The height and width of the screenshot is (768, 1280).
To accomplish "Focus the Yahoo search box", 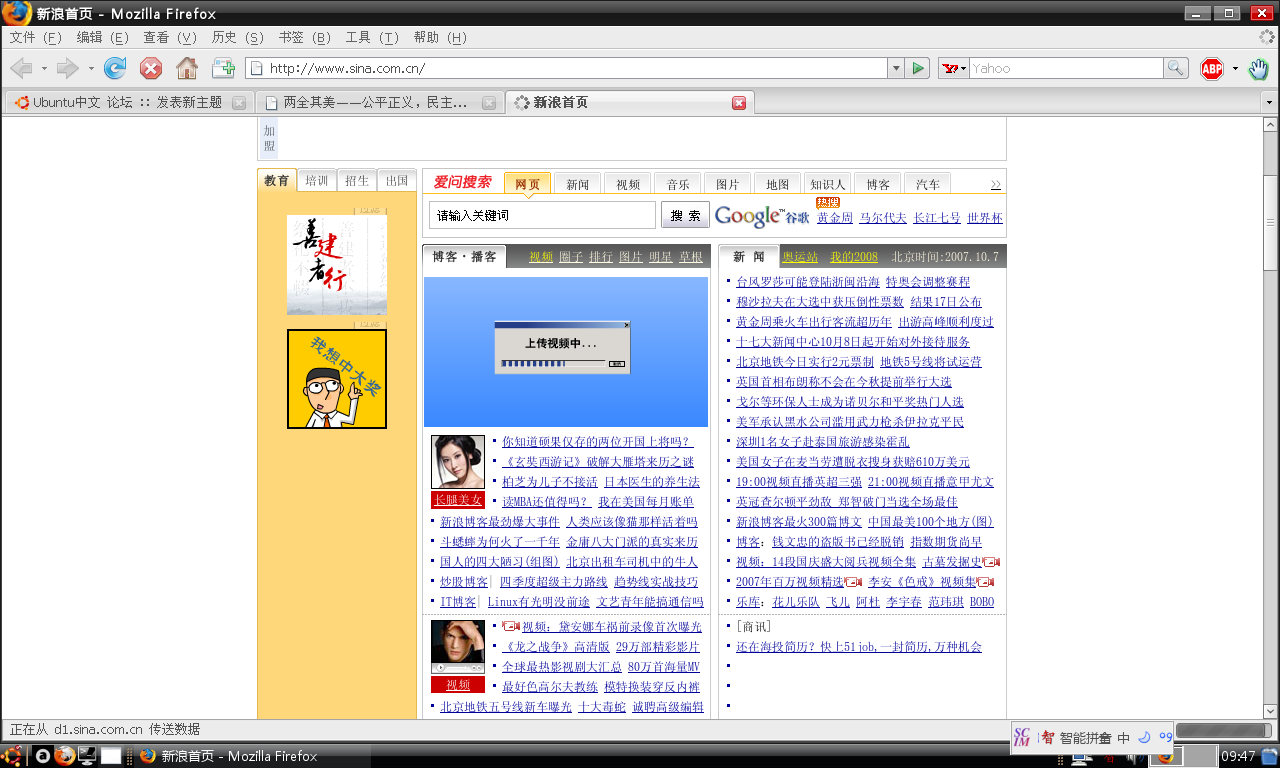I will 1066,68.
